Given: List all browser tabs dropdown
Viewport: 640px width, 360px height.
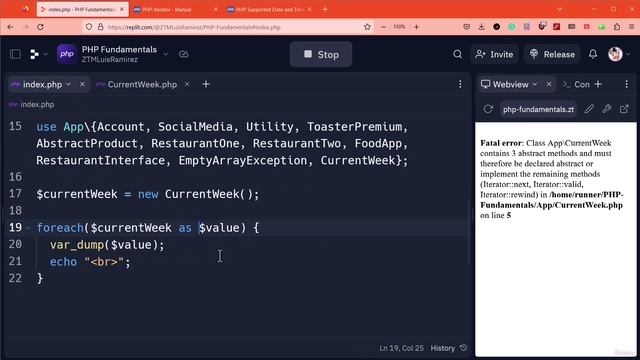Looking at the screenshot, I should click(x=560, y=9).
